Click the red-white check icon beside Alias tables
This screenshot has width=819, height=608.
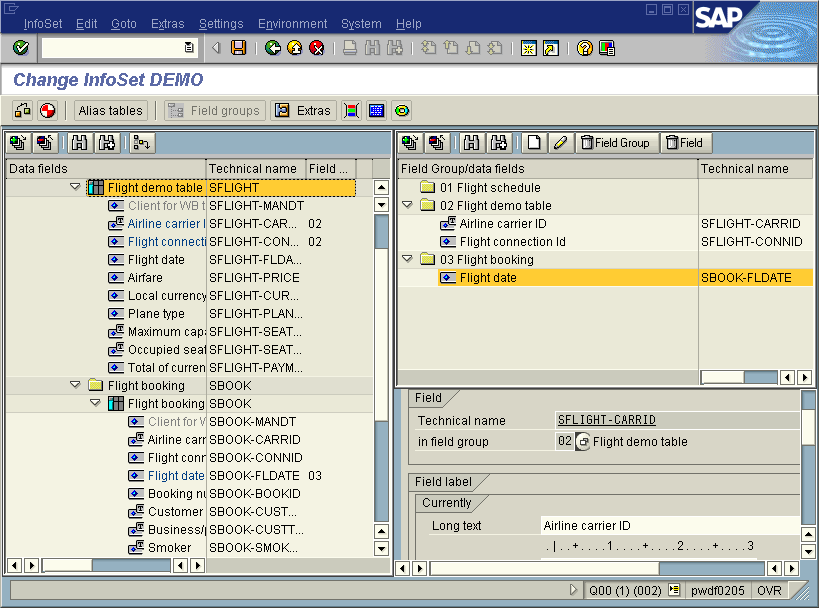click(x=47, y=111)
